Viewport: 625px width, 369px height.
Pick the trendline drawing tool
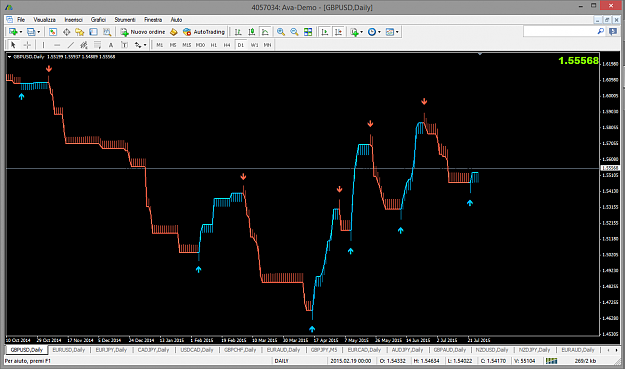(71, 45)
